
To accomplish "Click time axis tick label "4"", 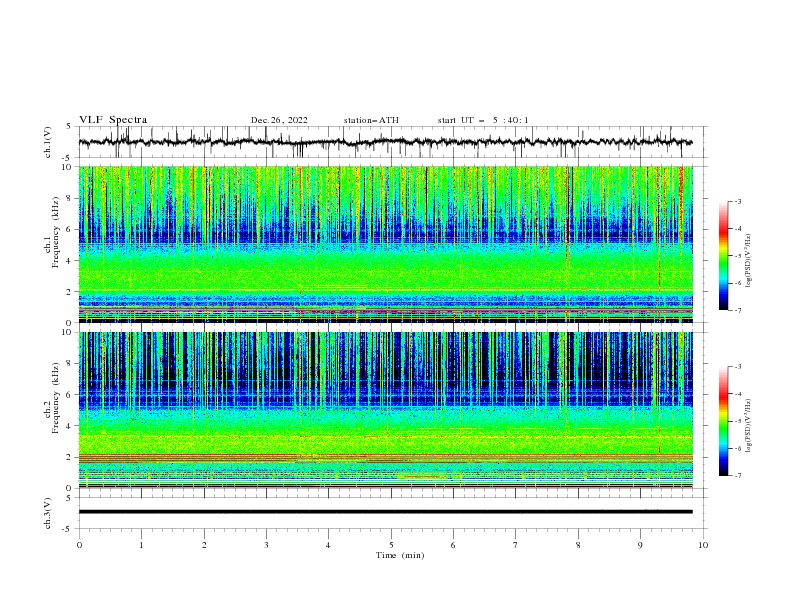I will coord(328,545).
